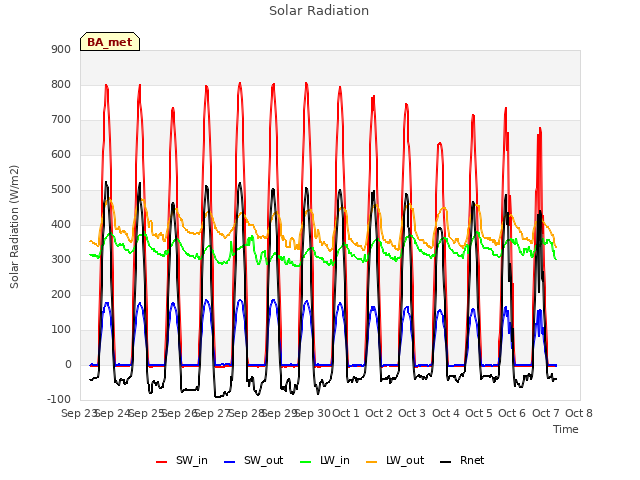Click the Oct 5 x-axis label
Image resolution: width=640 pixels, height=480 pixels.
(479, 413)
